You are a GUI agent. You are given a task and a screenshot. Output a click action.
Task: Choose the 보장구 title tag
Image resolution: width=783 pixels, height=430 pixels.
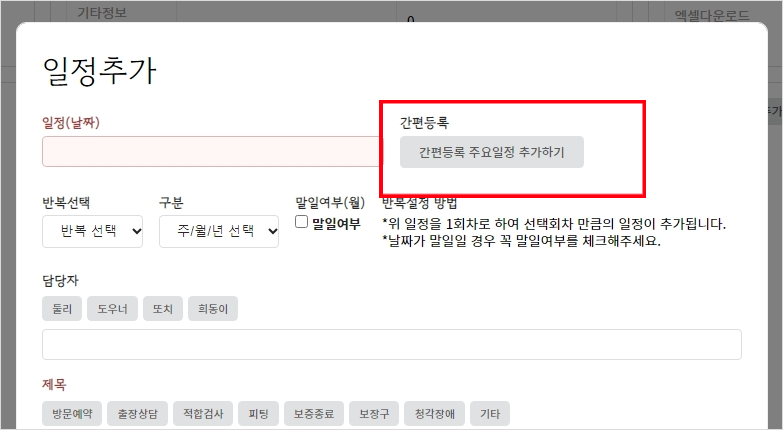pos(377,414)
